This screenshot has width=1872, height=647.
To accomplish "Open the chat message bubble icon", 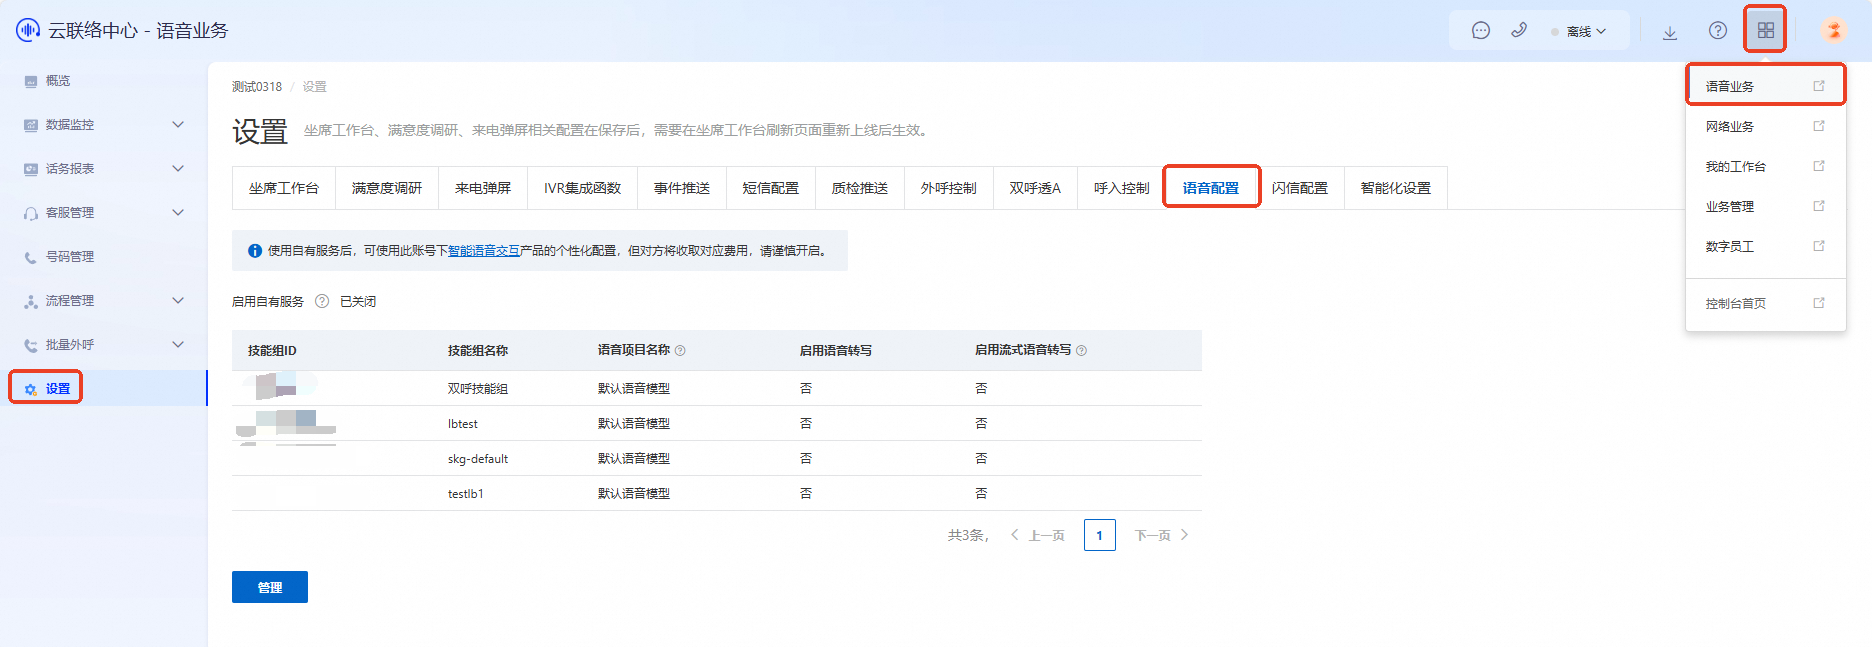I will (1481, 31).
